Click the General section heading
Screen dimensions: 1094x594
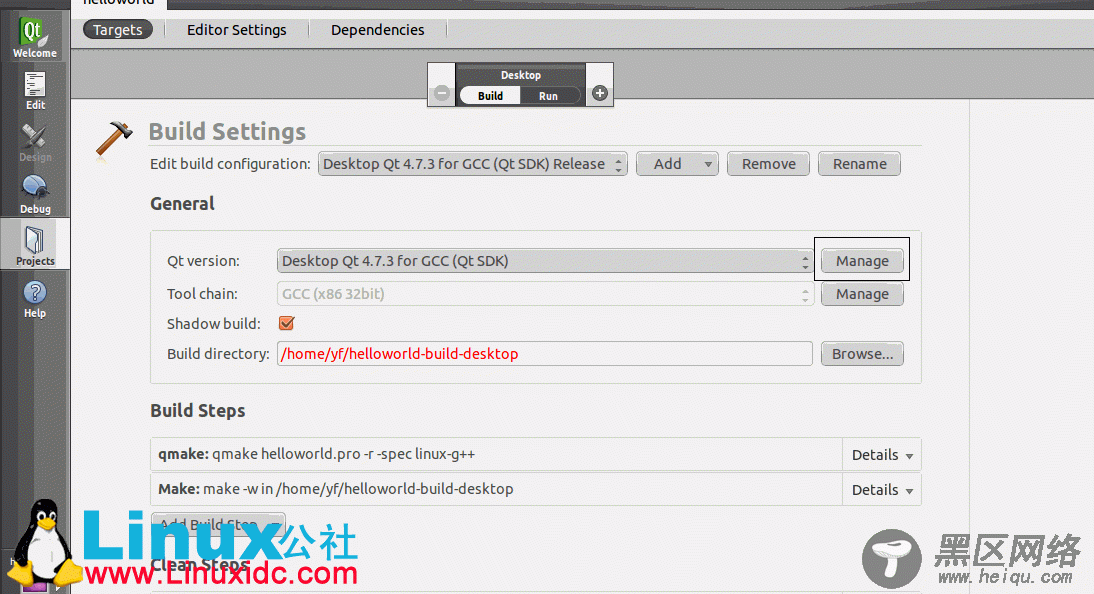[182, 204]
